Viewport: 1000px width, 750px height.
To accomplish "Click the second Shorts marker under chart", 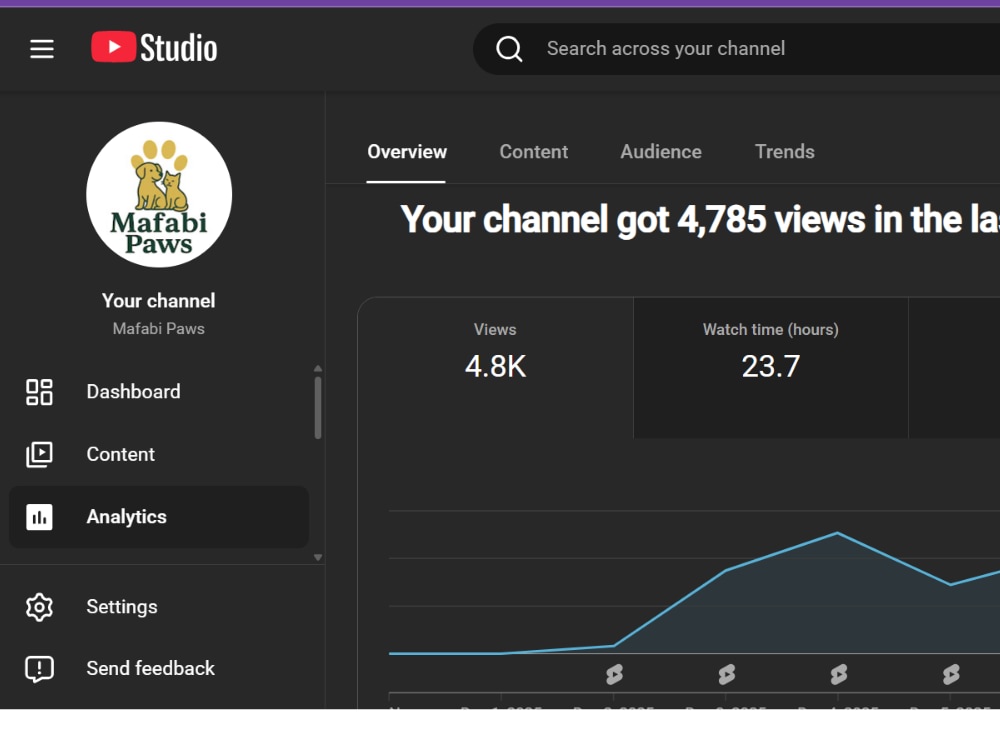I will tap(726, 674).
